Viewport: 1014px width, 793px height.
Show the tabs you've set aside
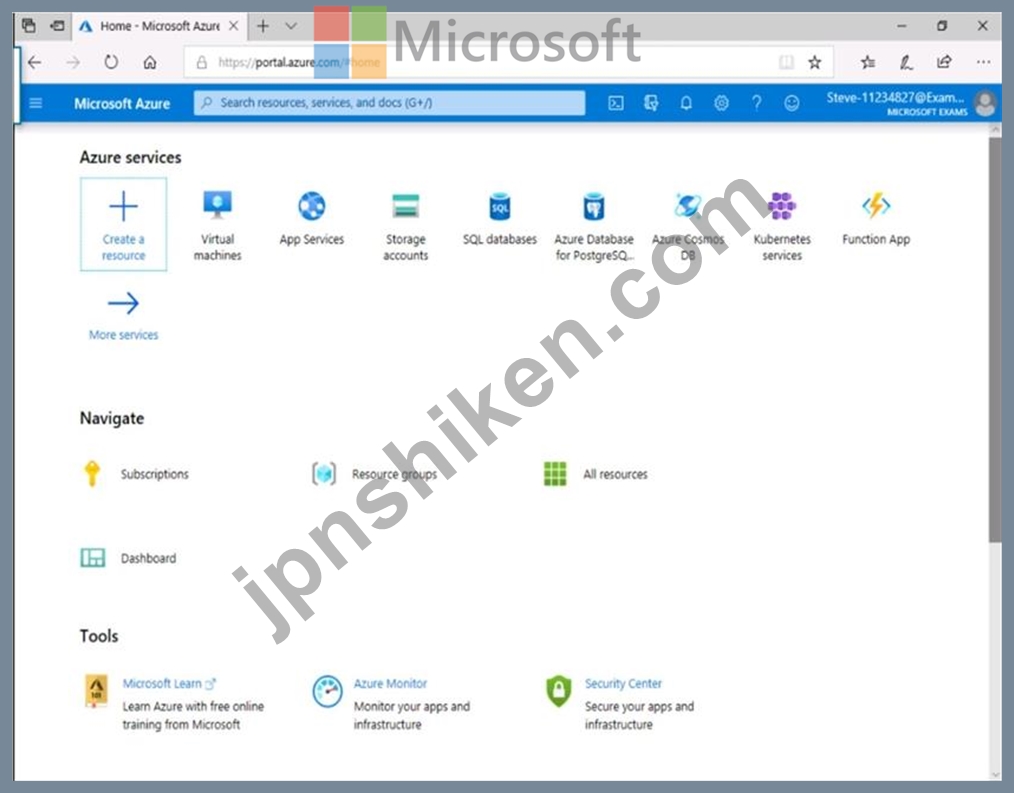pos(28,26)
